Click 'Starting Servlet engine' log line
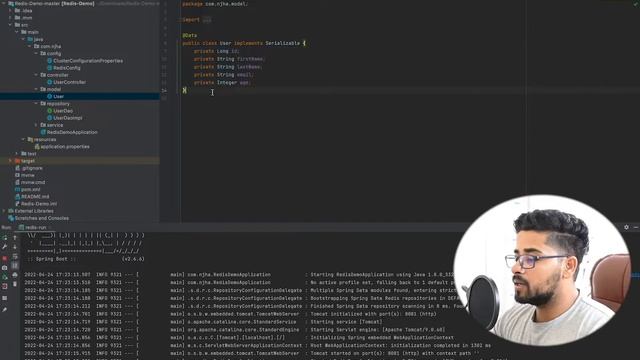 [378, 330]
